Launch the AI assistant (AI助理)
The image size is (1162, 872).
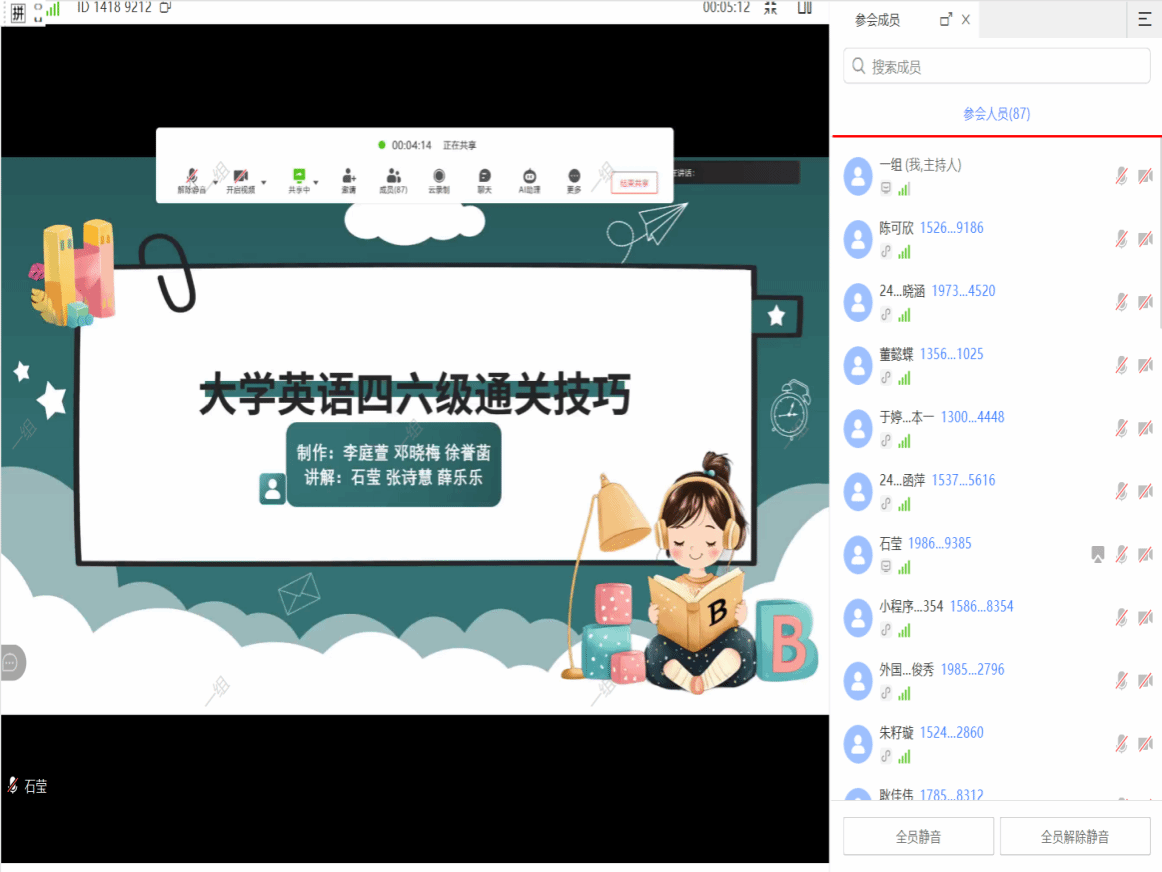529,177
